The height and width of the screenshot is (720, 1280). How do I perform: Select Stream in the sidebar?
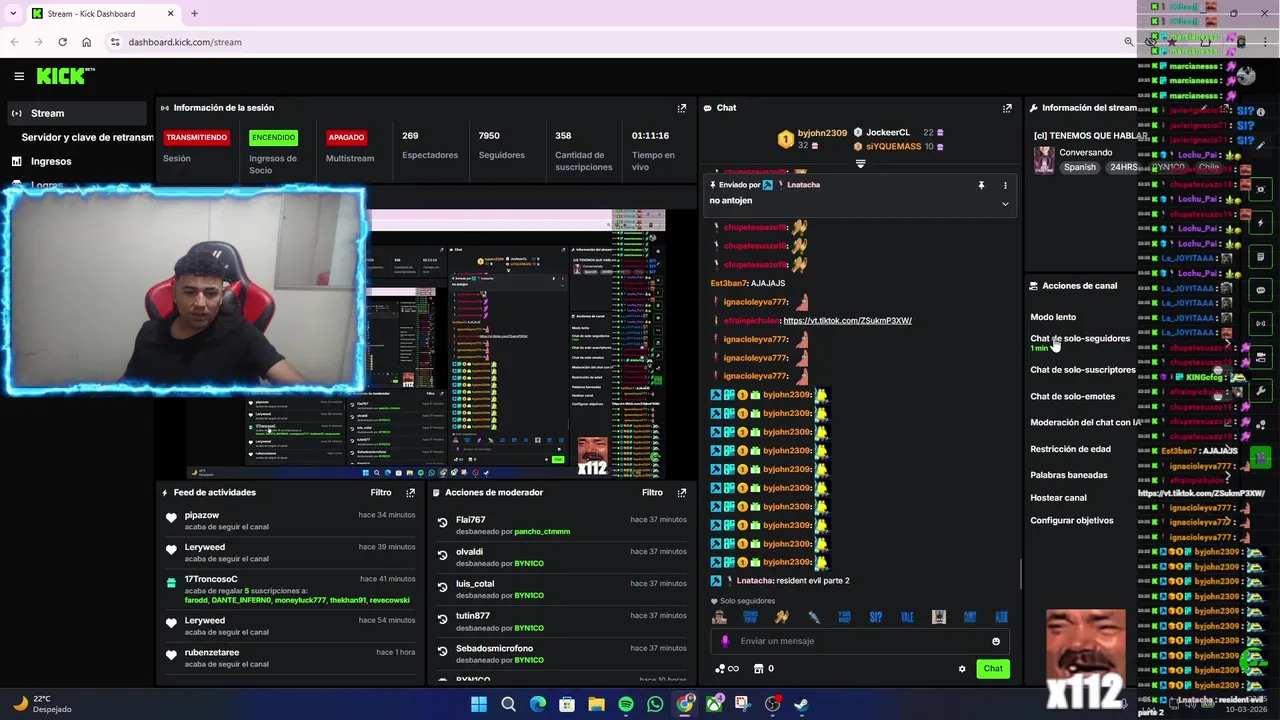pos(77,113)
